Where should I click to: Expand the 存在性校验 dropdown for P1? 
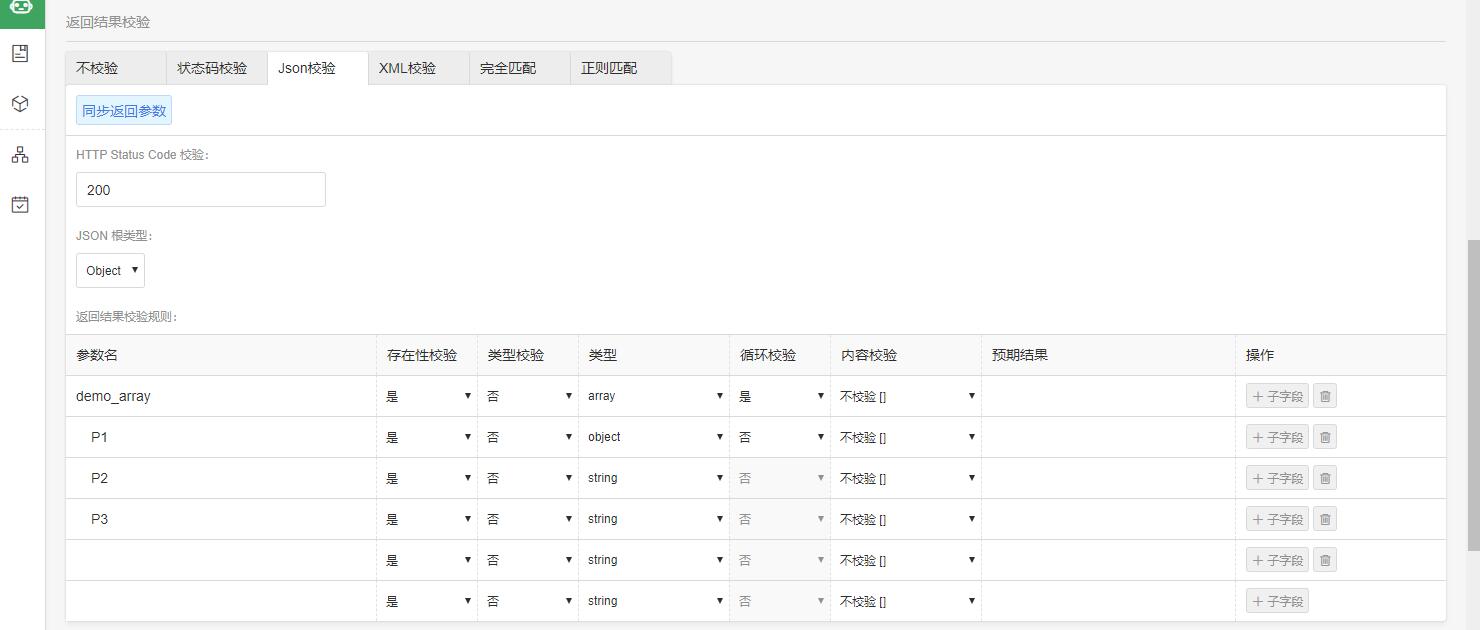(x=427, y=437)
